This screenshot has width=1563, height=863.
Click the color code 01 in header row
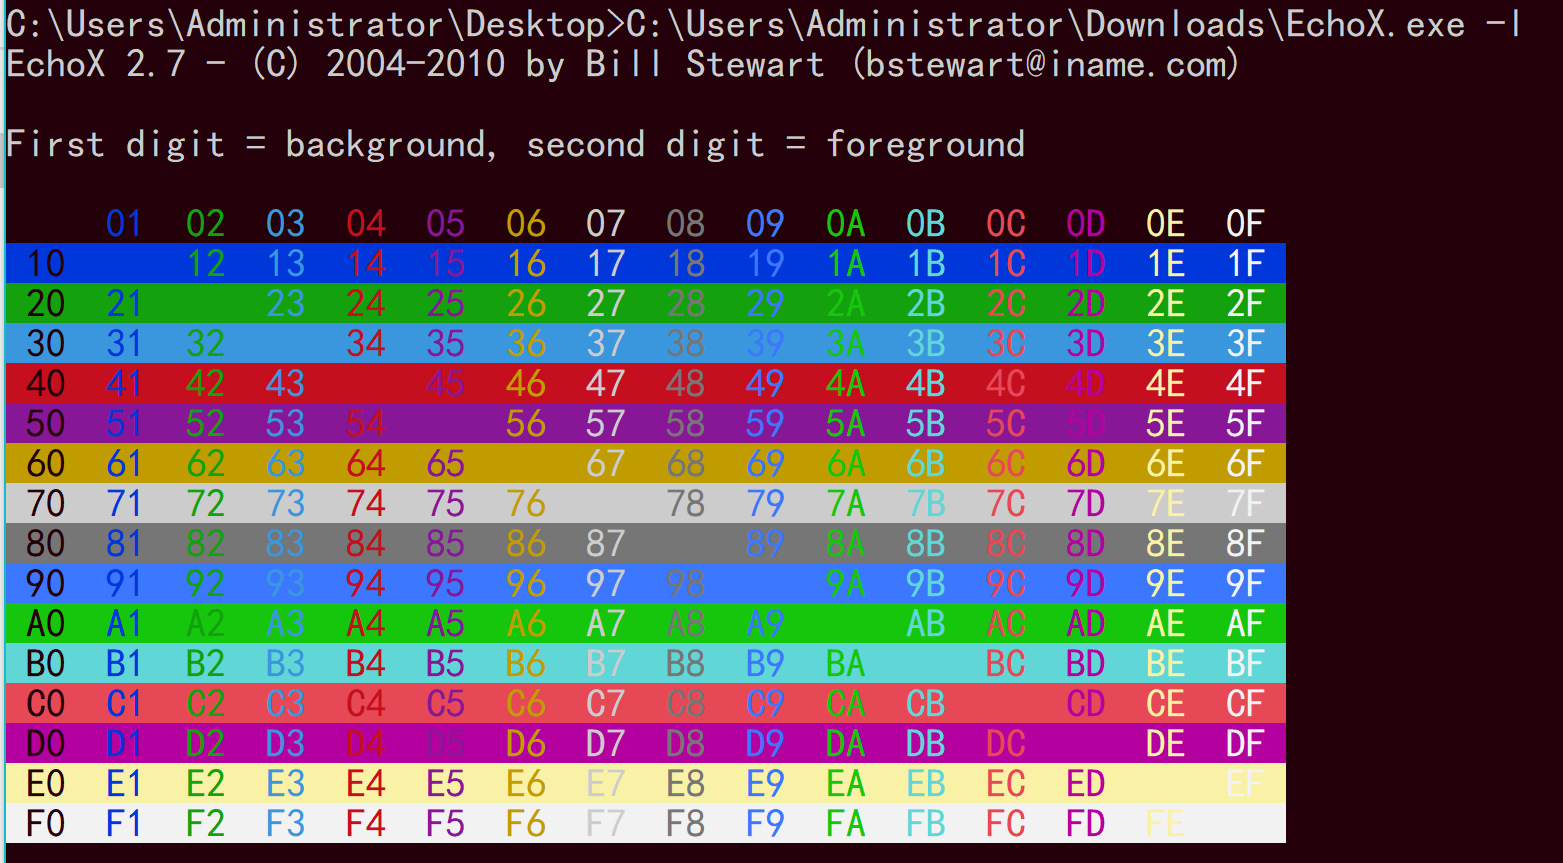click(125, 223)
